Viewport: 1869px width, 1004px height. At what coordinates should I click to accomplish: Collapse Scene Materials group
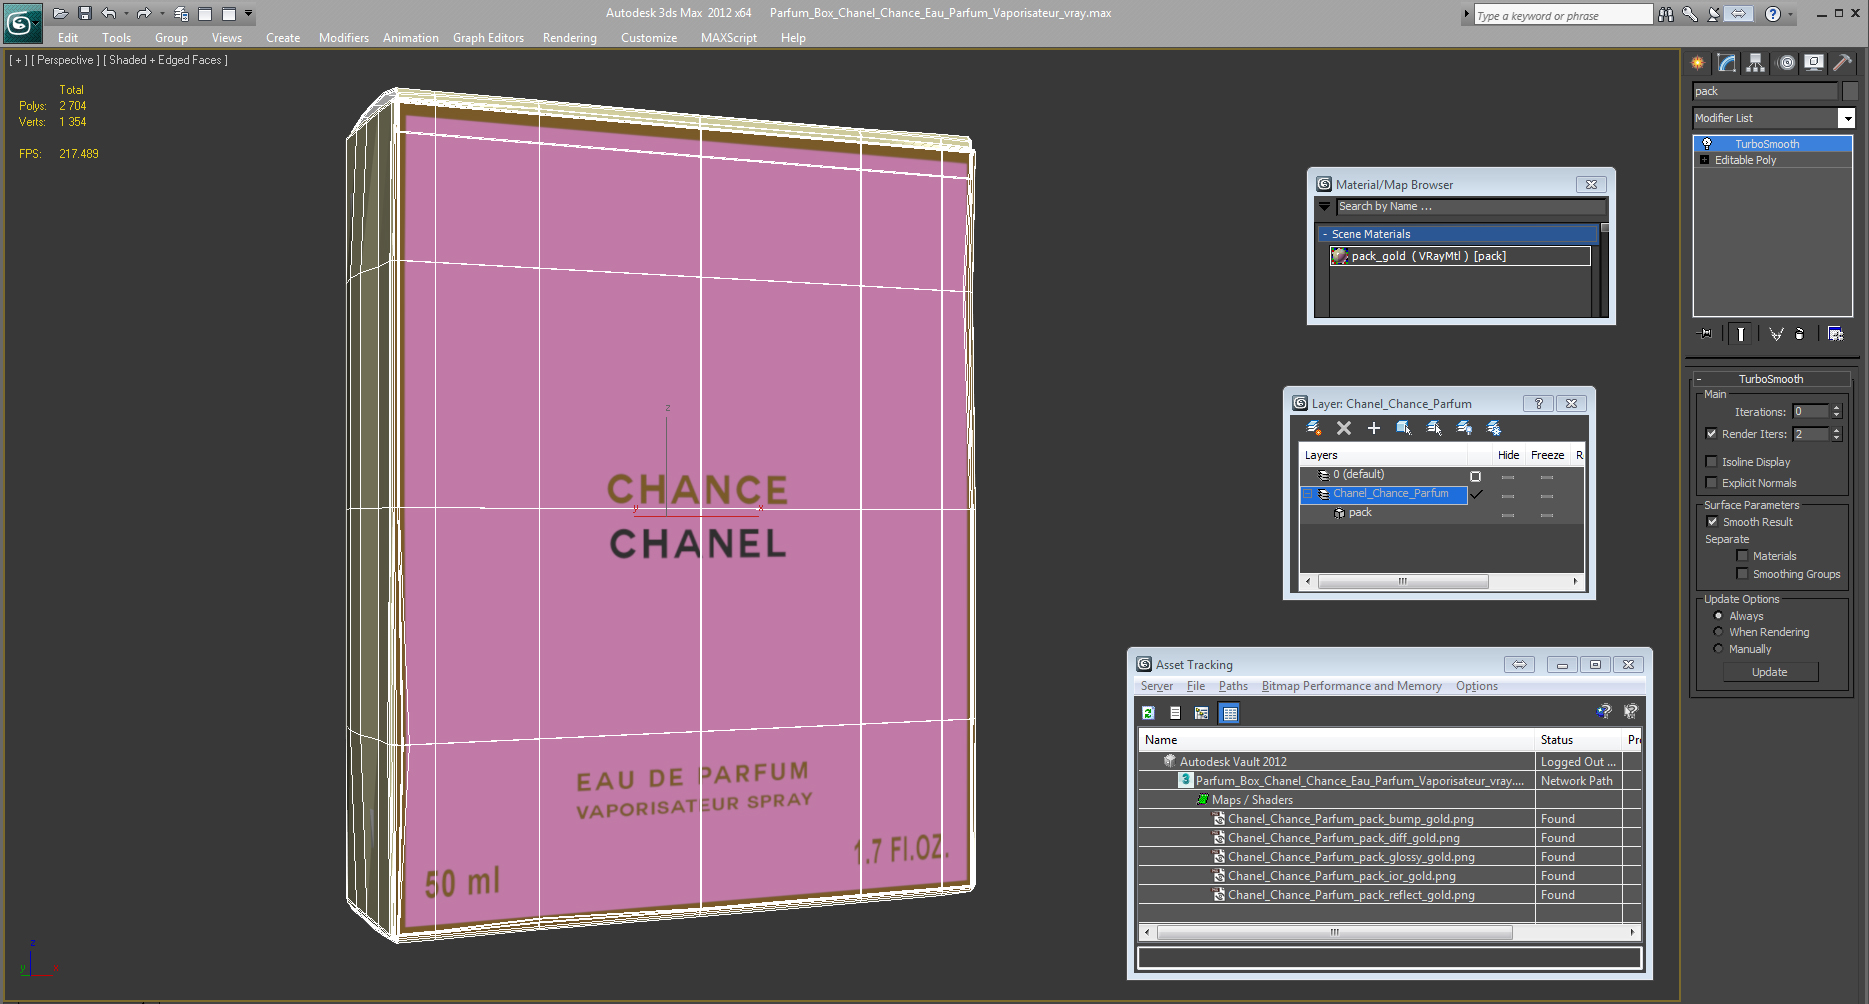[x=1325, y=234]
